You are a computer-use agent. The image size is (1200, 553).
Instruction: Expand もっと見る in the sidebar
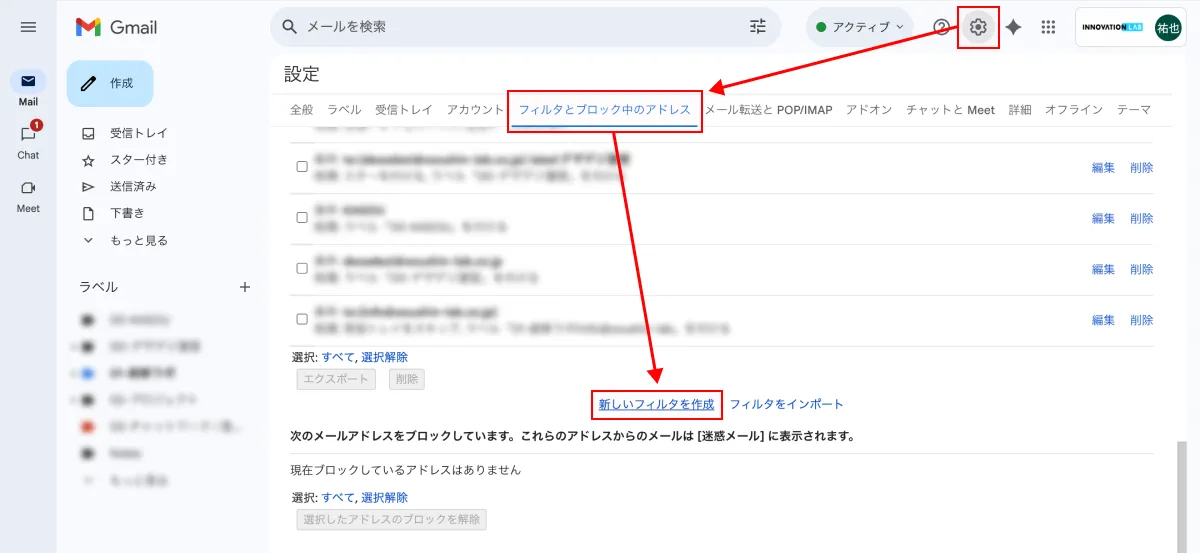(138, 240)
